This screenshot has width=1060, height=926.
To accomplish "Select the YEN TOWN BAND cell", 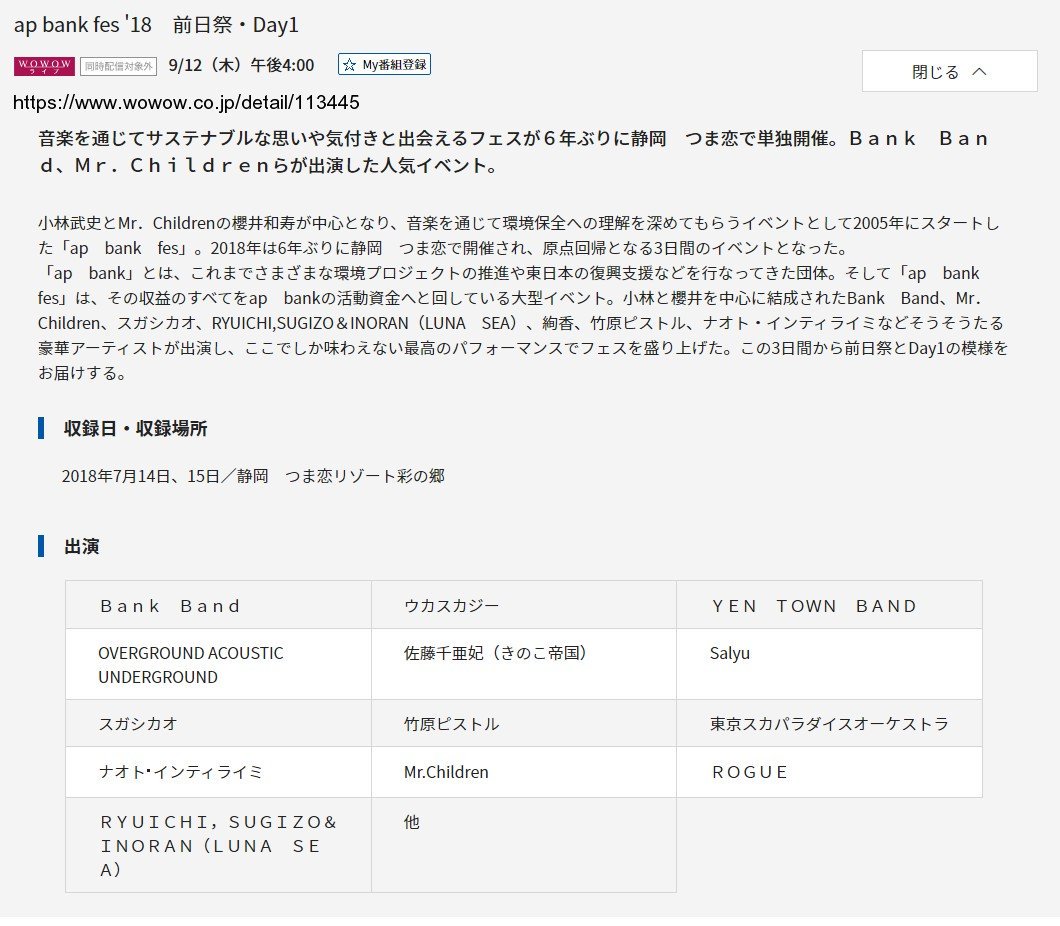I will click(829, 605).
